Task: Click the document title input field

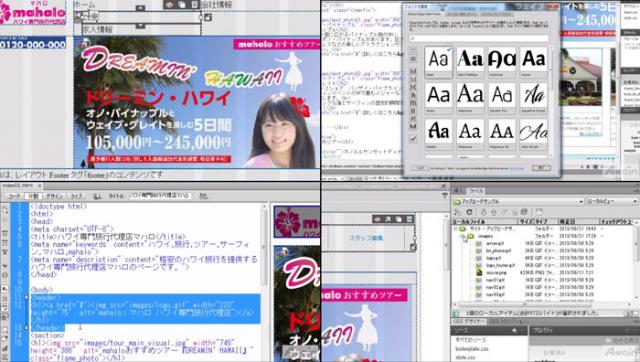Action: click(x=160, y=196)
